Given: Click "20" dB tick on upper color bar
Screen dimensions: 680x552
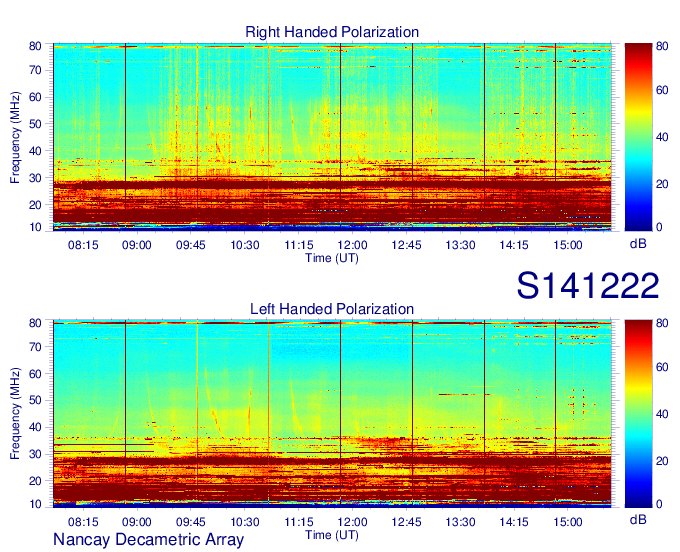Looking at the screenshot, I should [662, 184].
